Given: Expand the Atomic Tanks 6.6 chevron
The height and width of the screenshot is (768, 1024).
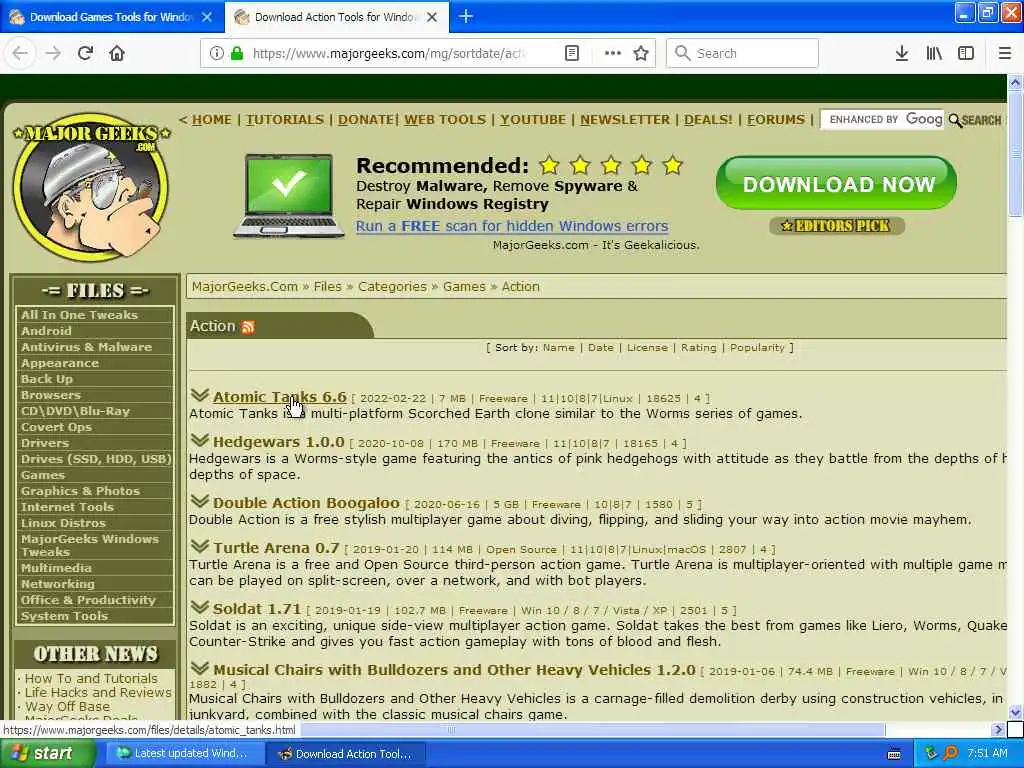Looking at the screenshot, I should coord(200,396).
